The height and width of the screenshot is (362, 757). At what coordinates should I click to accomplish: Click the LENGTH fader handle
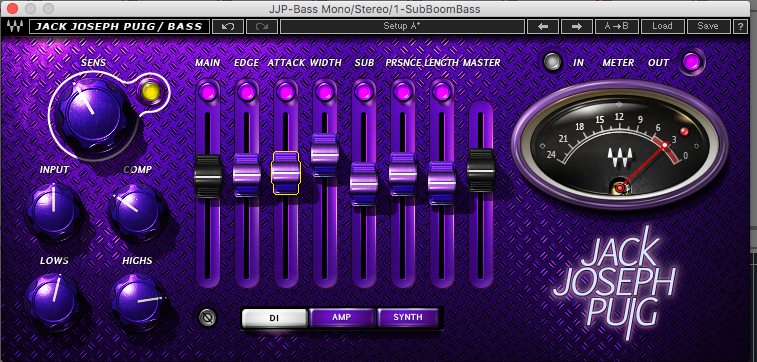click(x=442, y=182)
